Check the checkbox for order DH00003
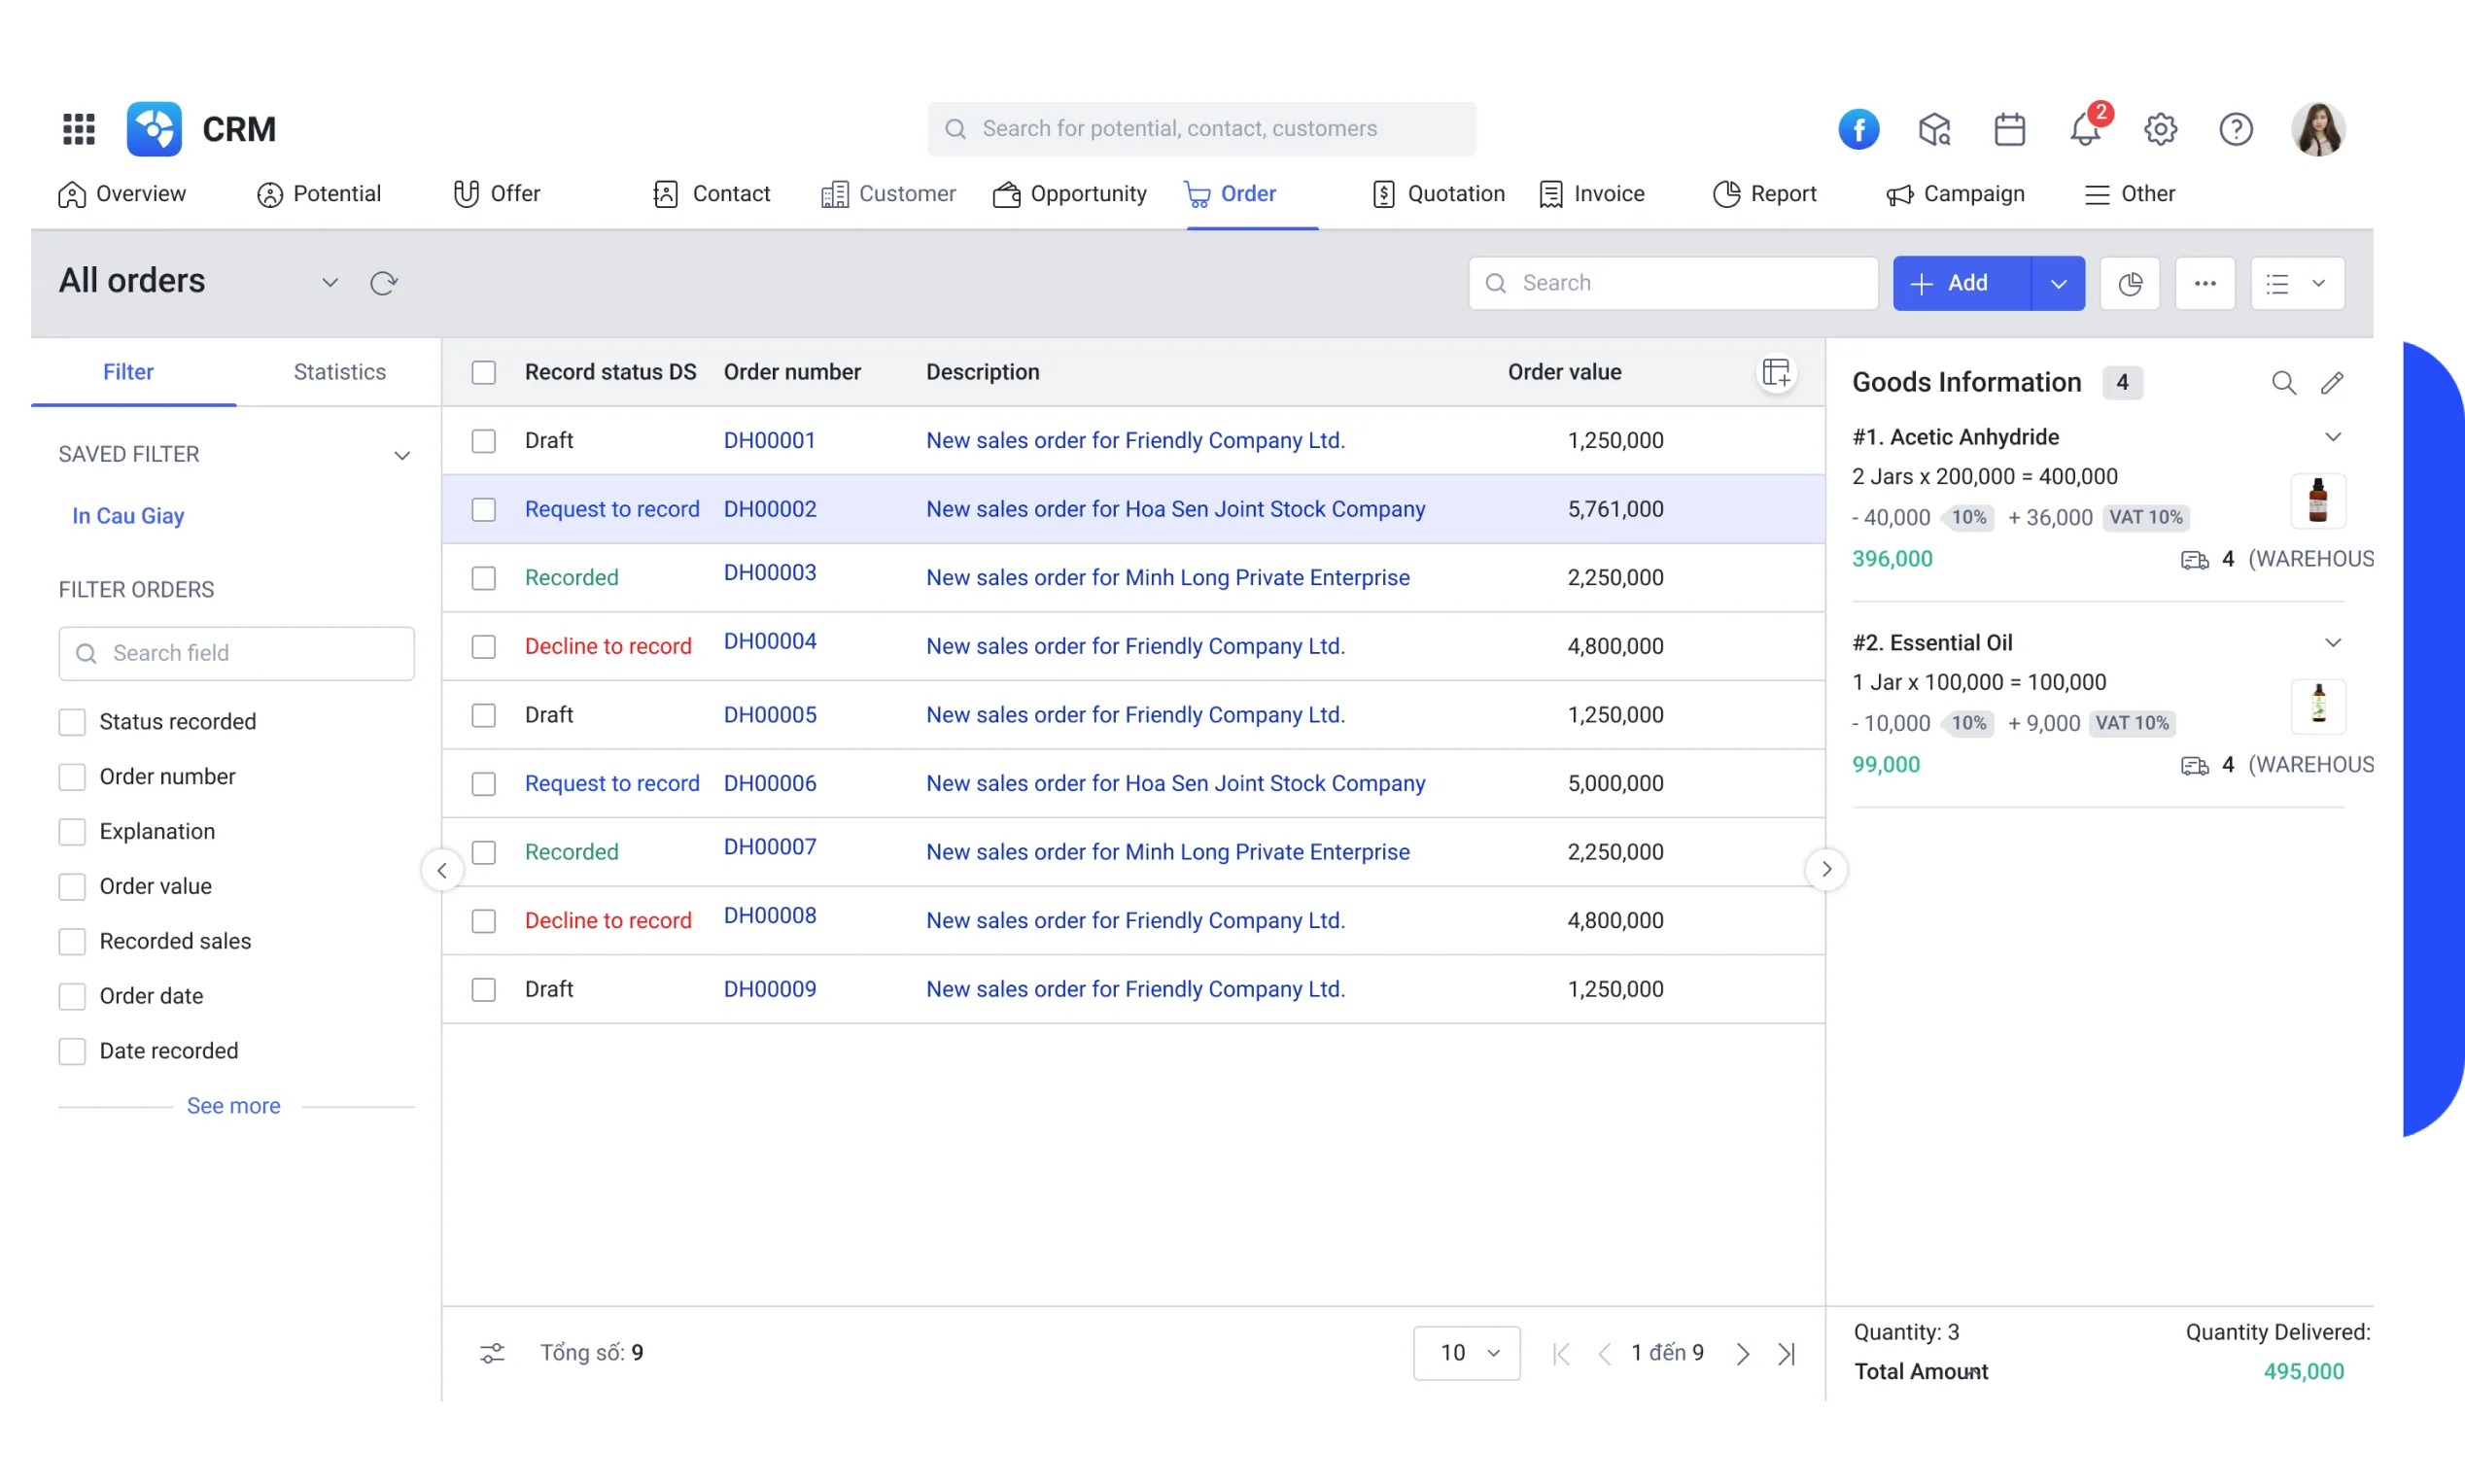The image size is (2465, 1484). pos(485,577)
